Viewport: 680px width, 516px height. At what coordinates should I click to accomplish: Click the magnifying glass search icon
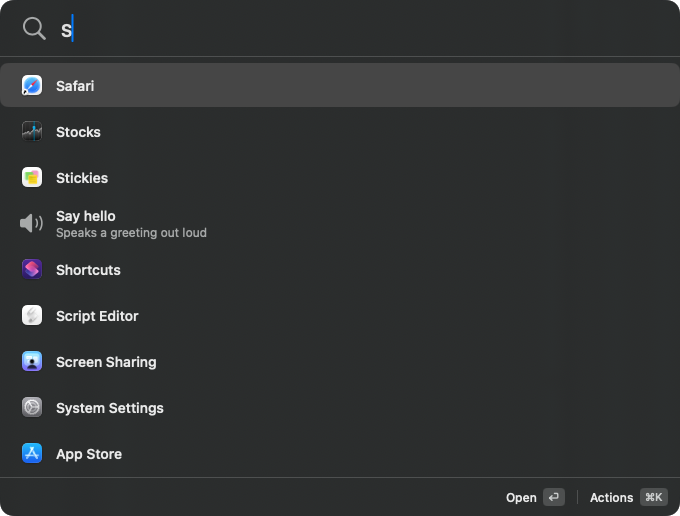point(34,29)
